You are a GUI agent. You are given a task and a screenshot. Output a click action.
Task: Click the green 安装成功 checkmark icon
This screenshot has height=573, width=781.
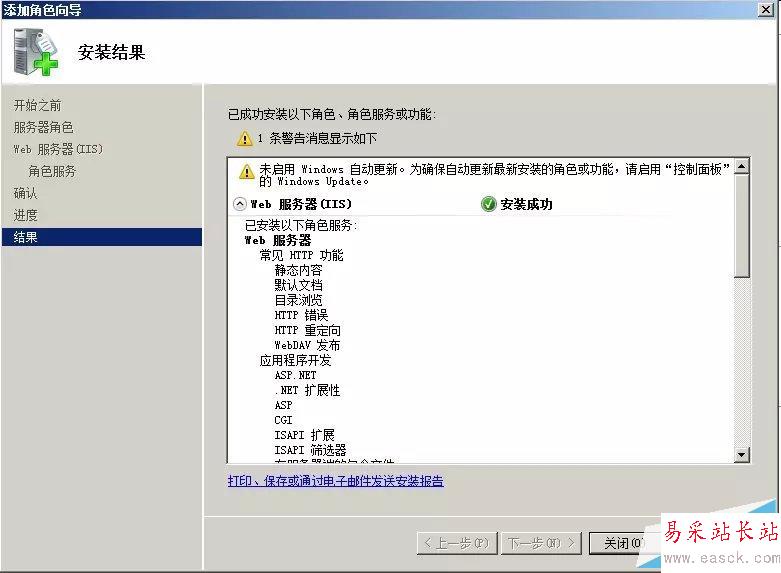(x=489, y=204)
